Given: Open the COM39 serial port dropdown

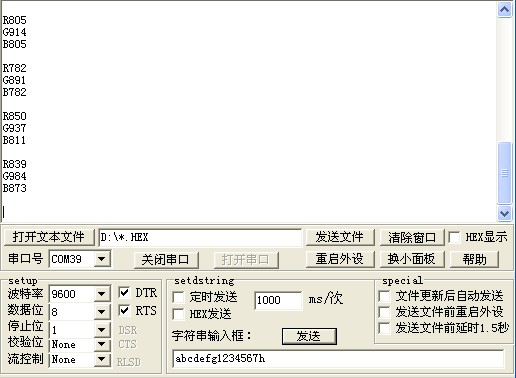Looking at the screenshot, I should pyautogui.click(x=102, y=259).
